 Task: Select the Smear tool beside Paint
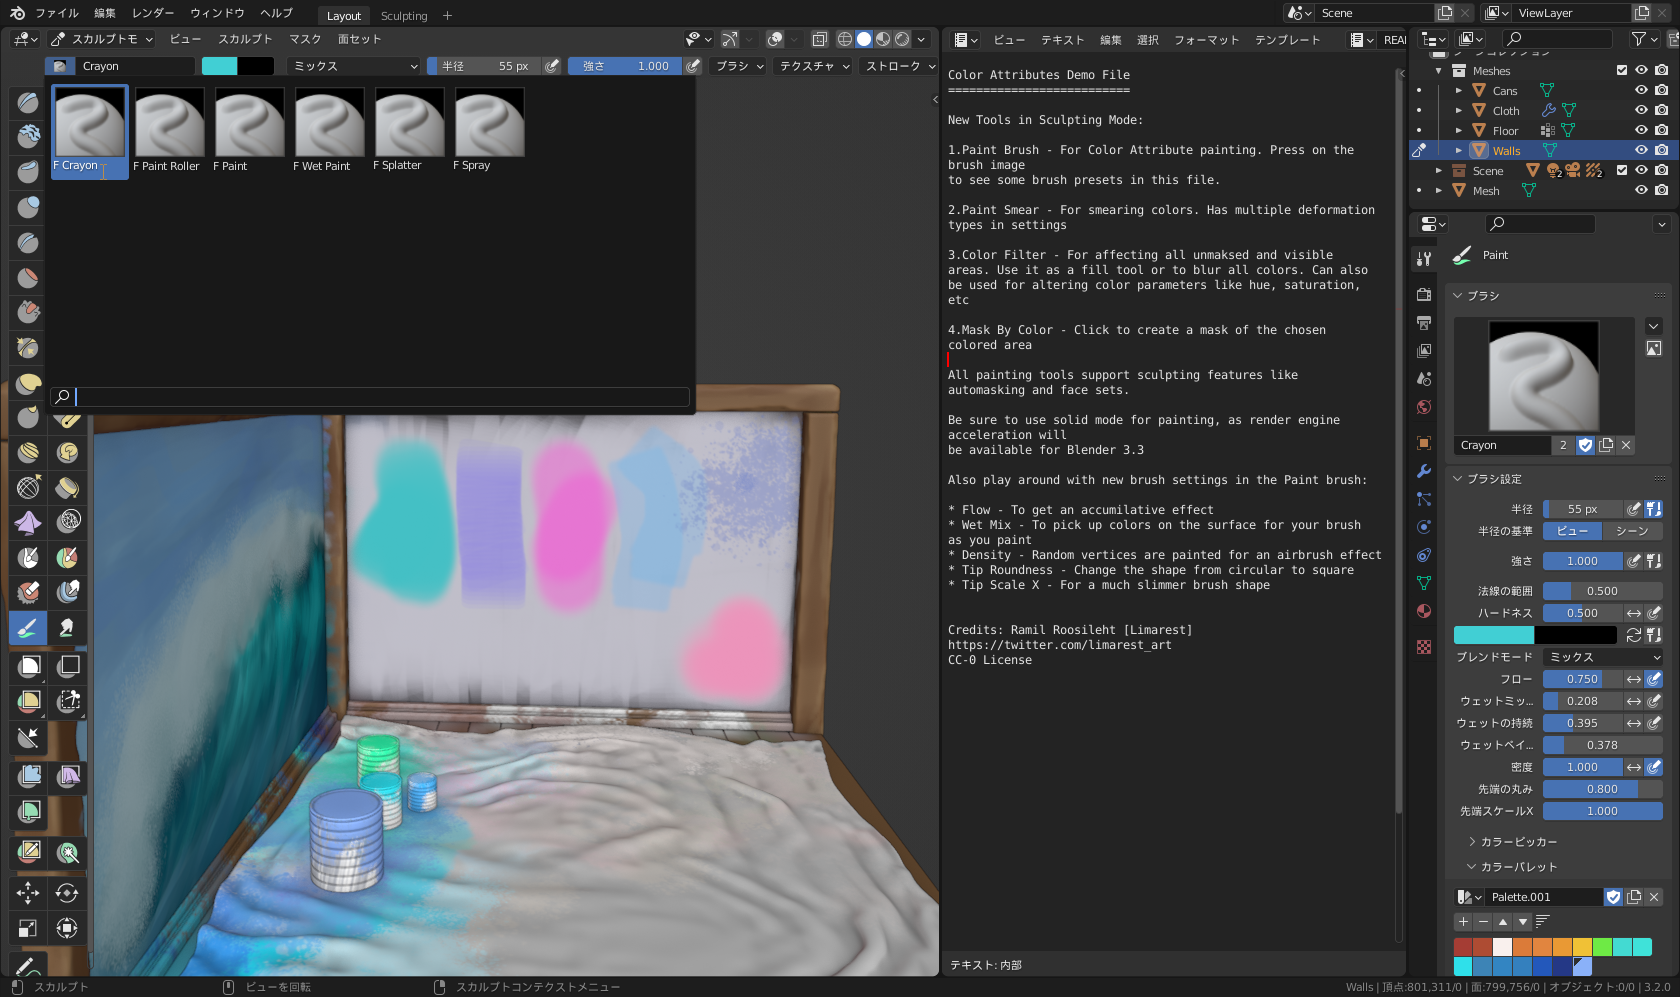[x=68, y=628]
